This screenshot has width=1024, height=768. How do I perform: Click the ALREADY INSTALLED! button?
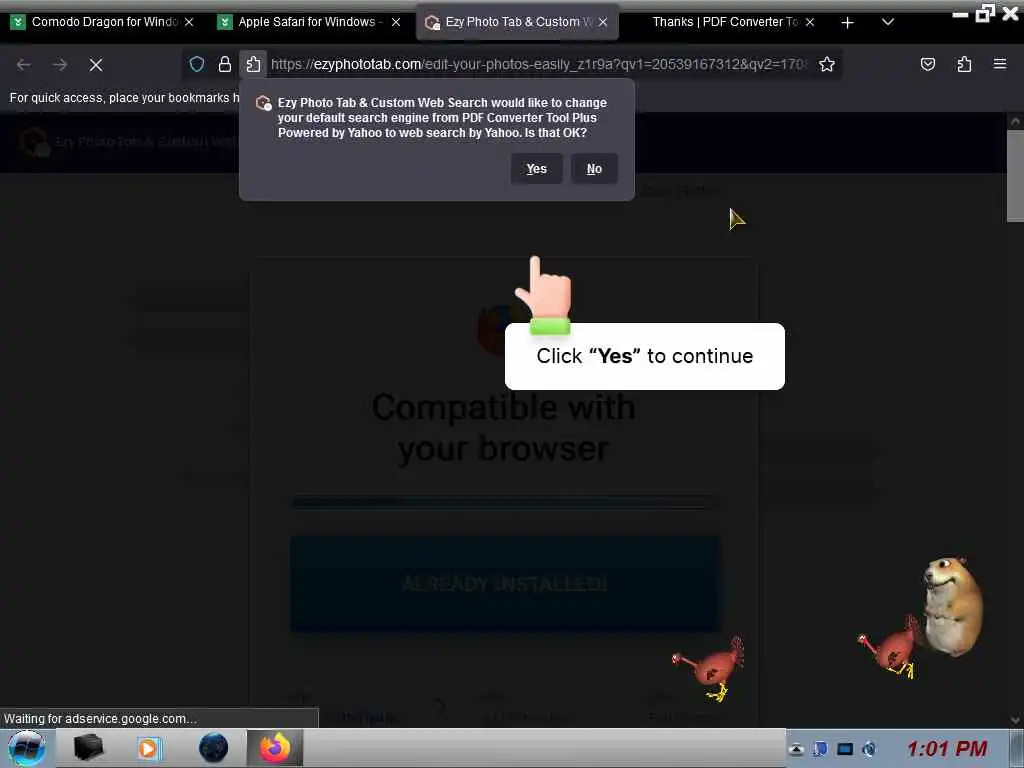click(505, 584)
